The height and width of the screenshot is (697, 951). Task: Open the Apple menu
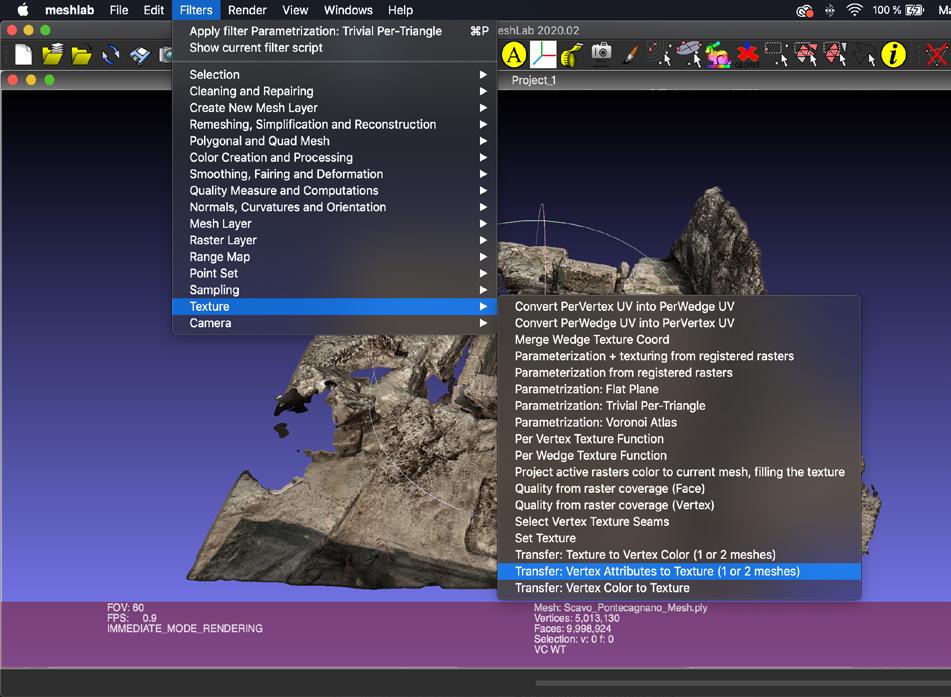[22, 10]
